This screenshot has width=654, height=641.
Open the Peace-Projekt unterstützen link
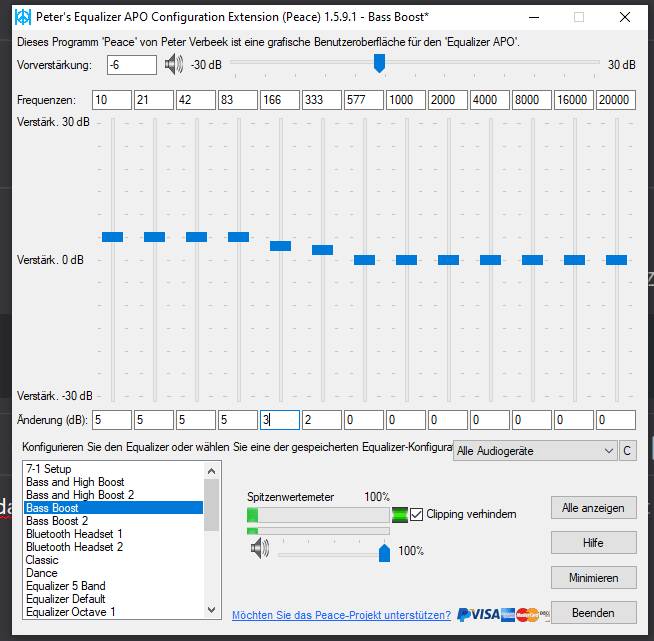coord(341,615)
